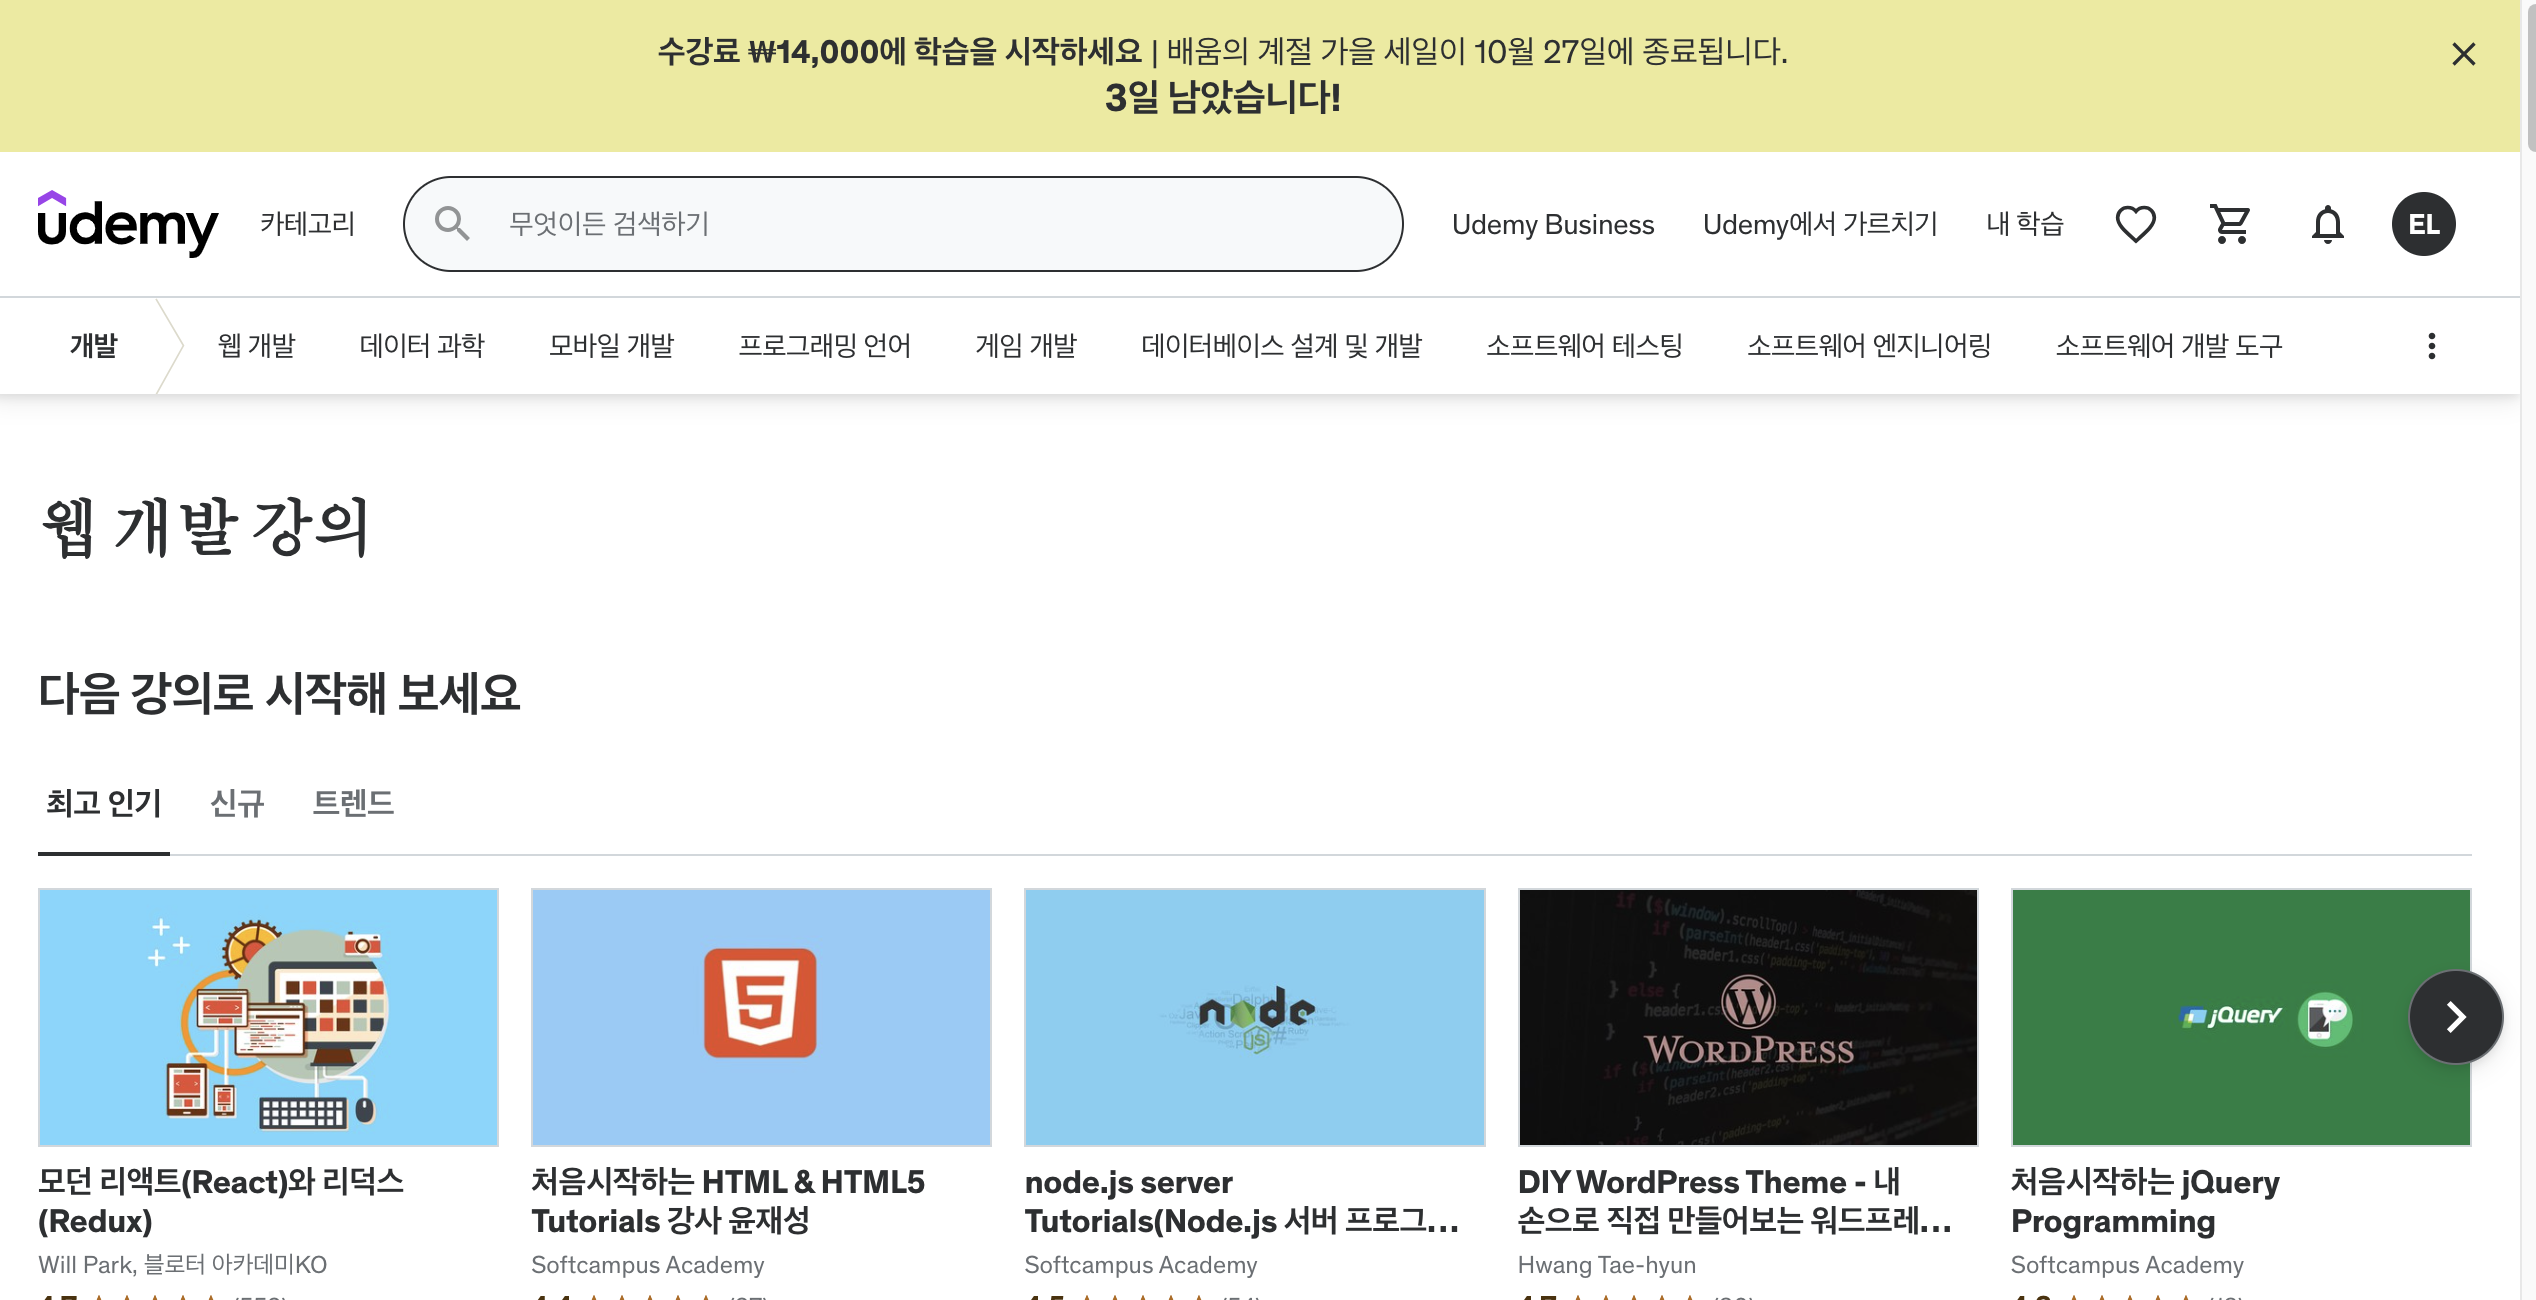Switch to the 신규 tab
Screen dimensions: 2536x1300
(237, 803)
